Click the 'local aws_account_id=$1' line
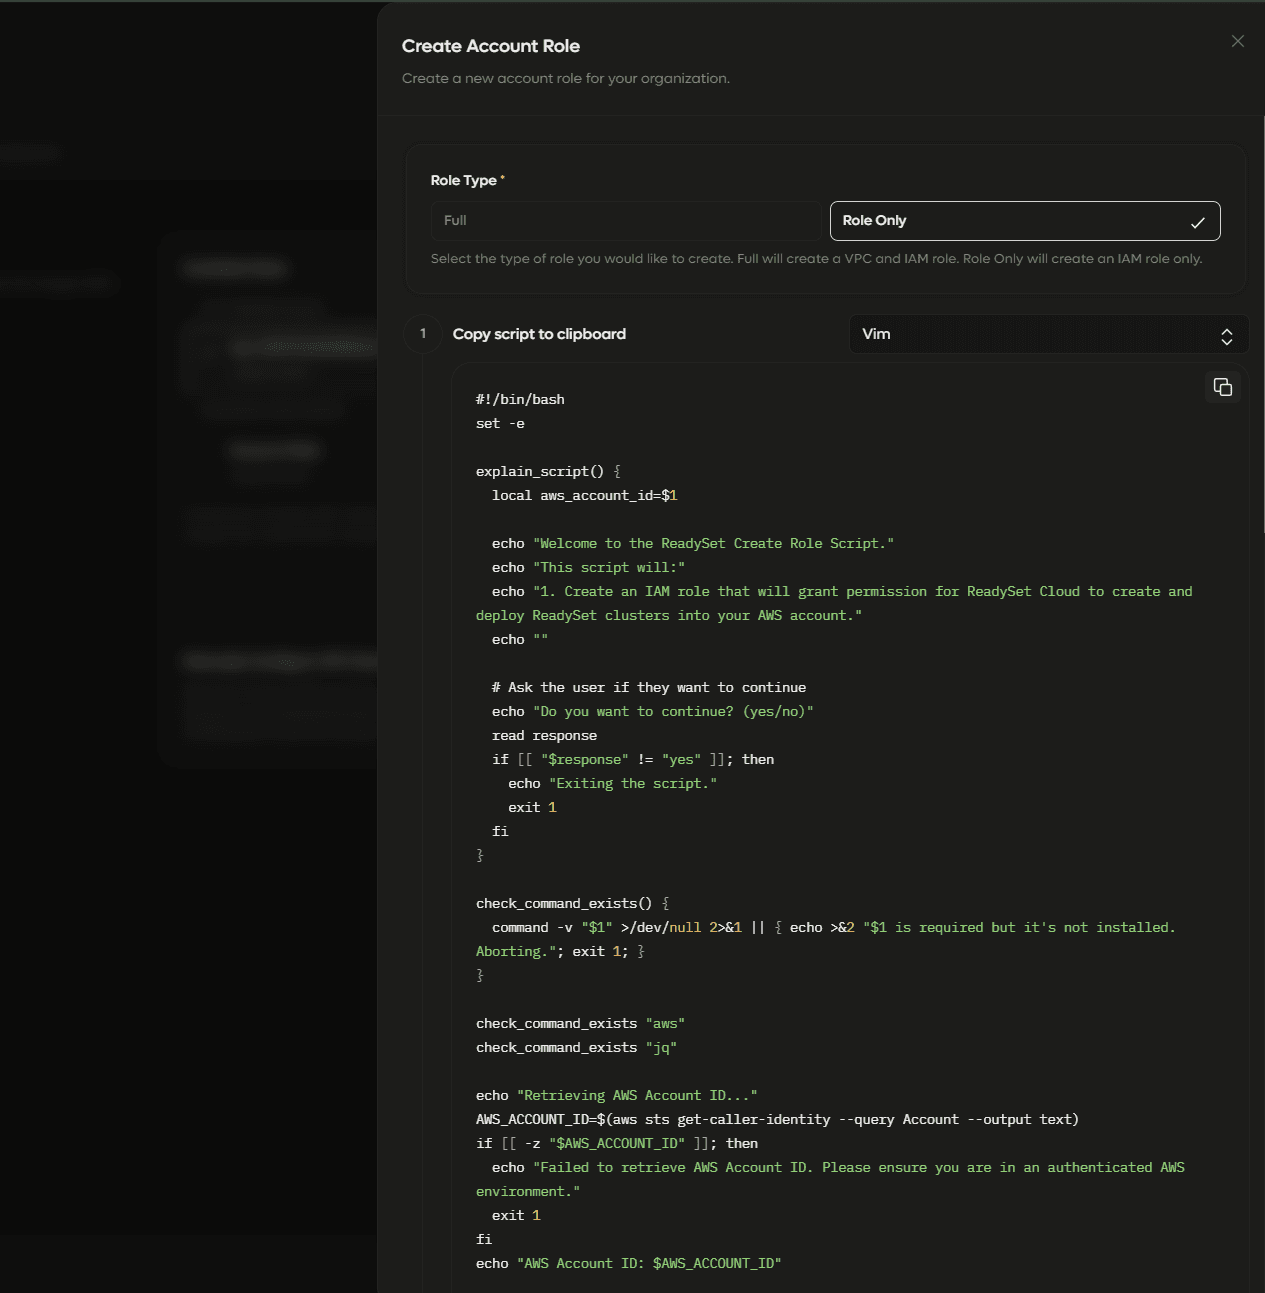The image size is (1265, 1293). tap(584, 495)
